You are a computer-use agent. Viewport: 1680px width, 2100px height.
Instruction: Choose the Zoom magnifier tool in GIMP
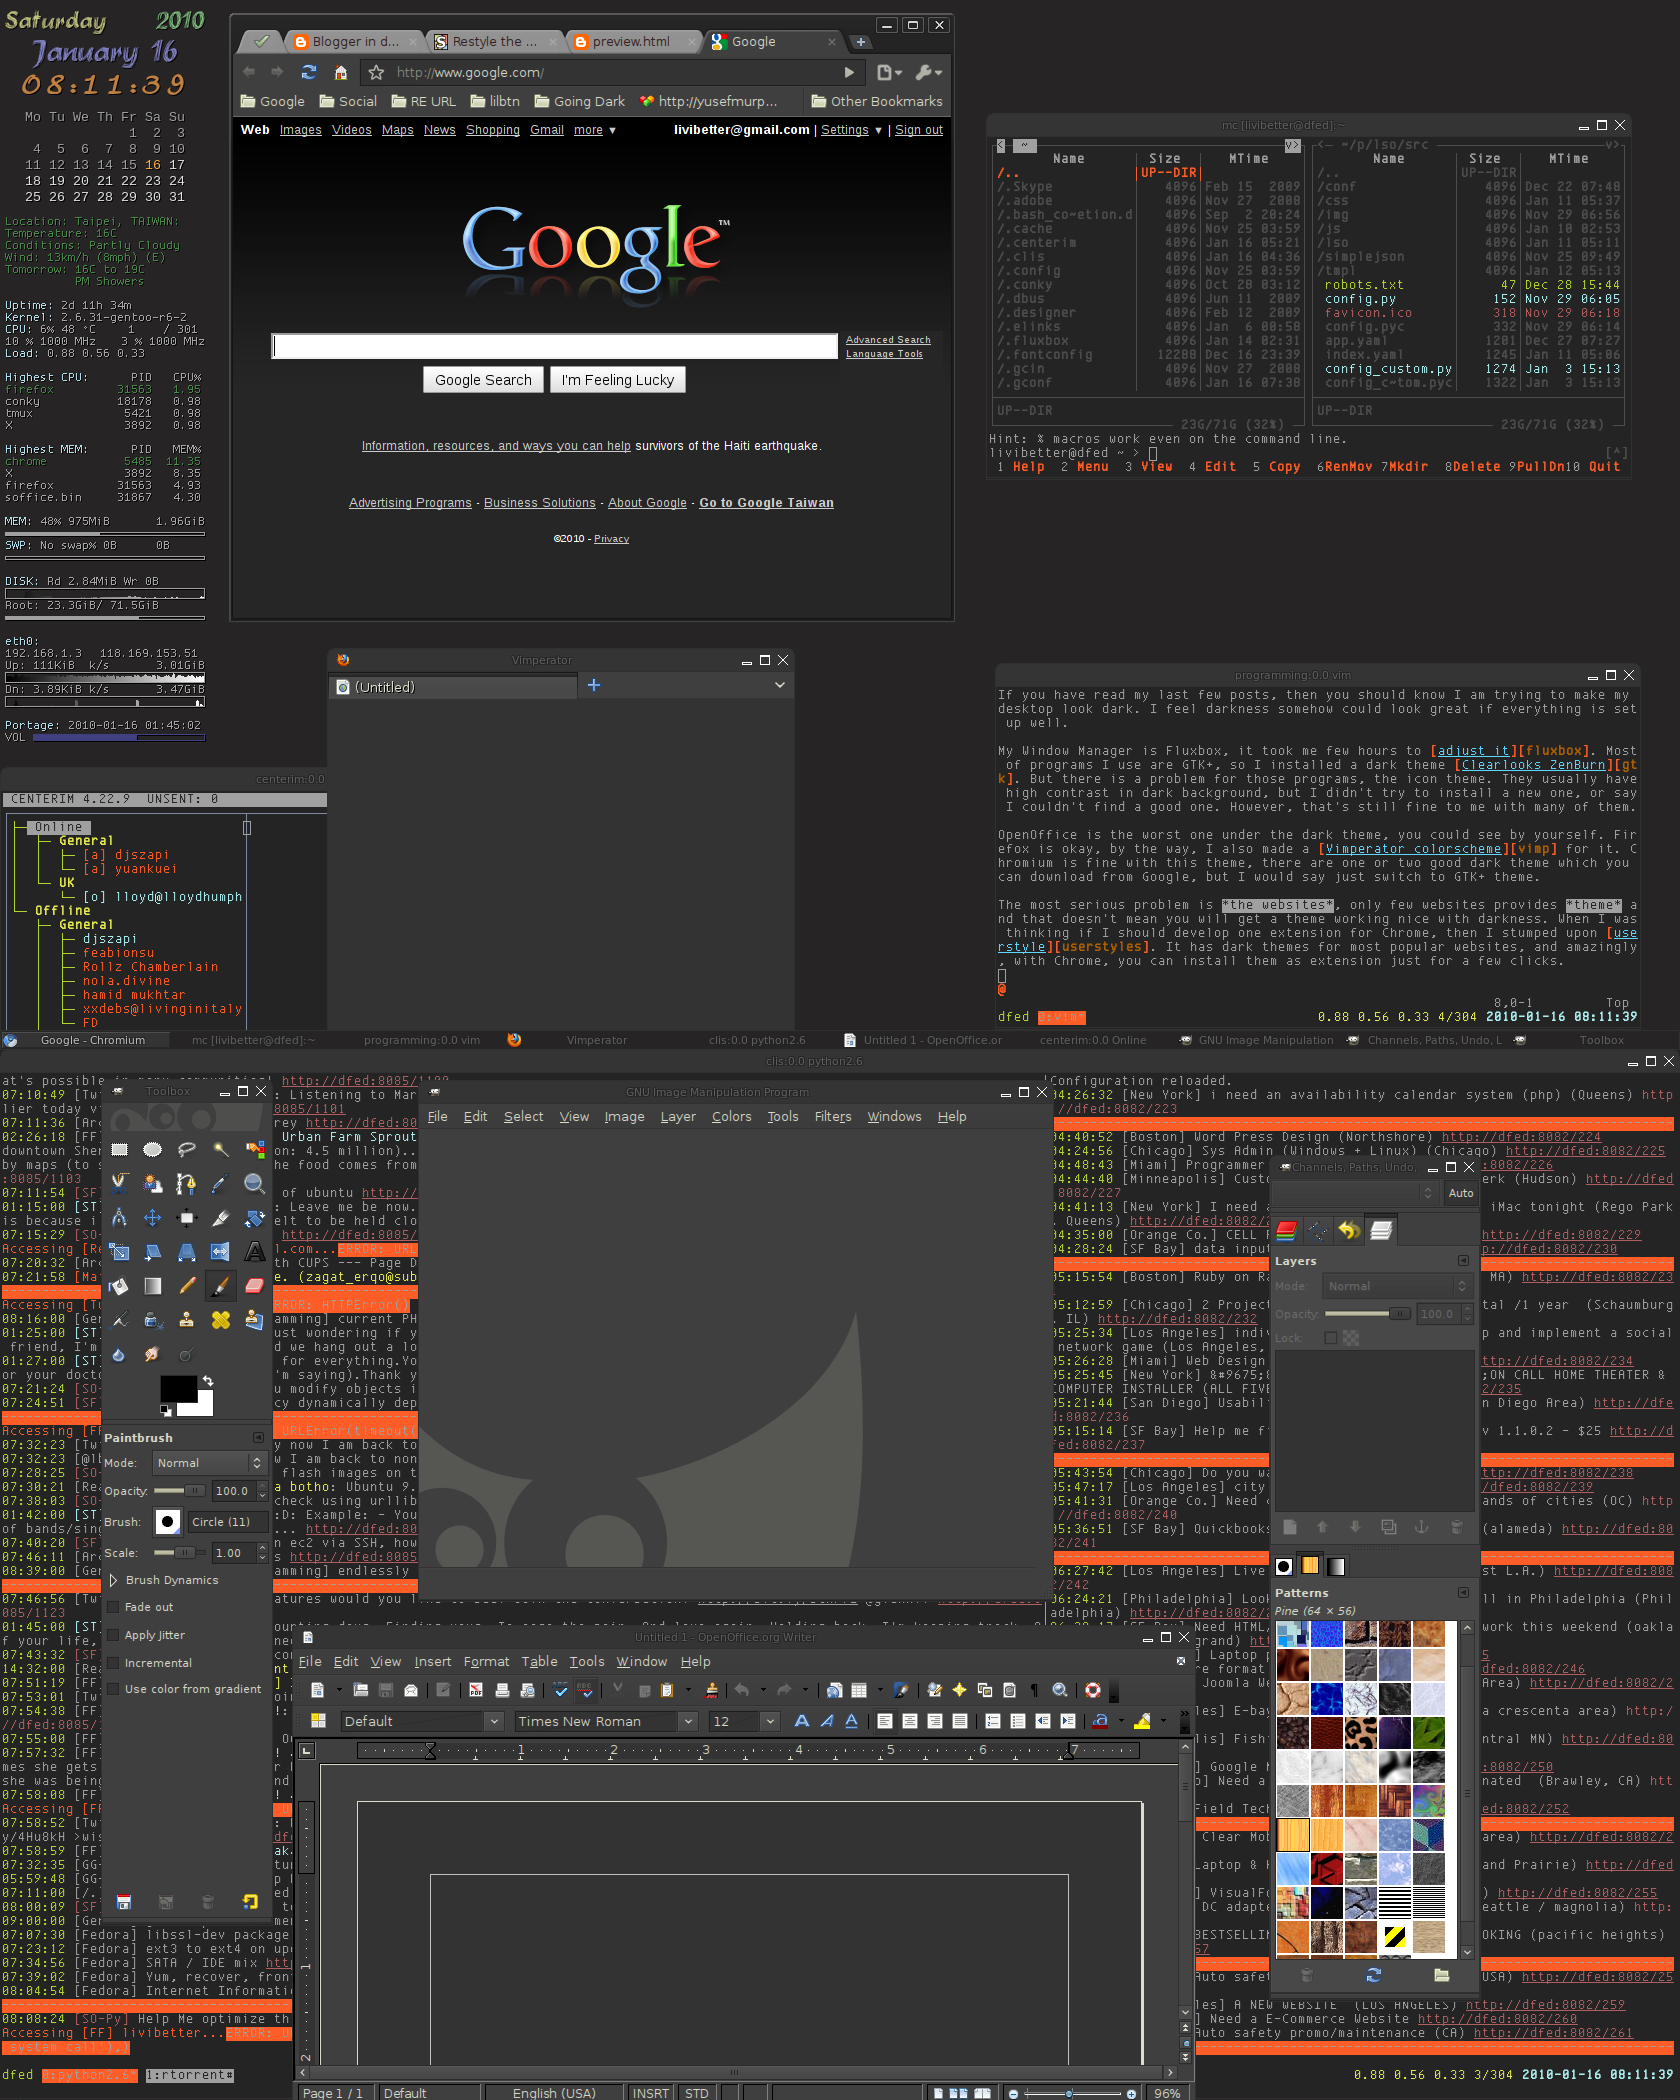[x=255, y=1184]
